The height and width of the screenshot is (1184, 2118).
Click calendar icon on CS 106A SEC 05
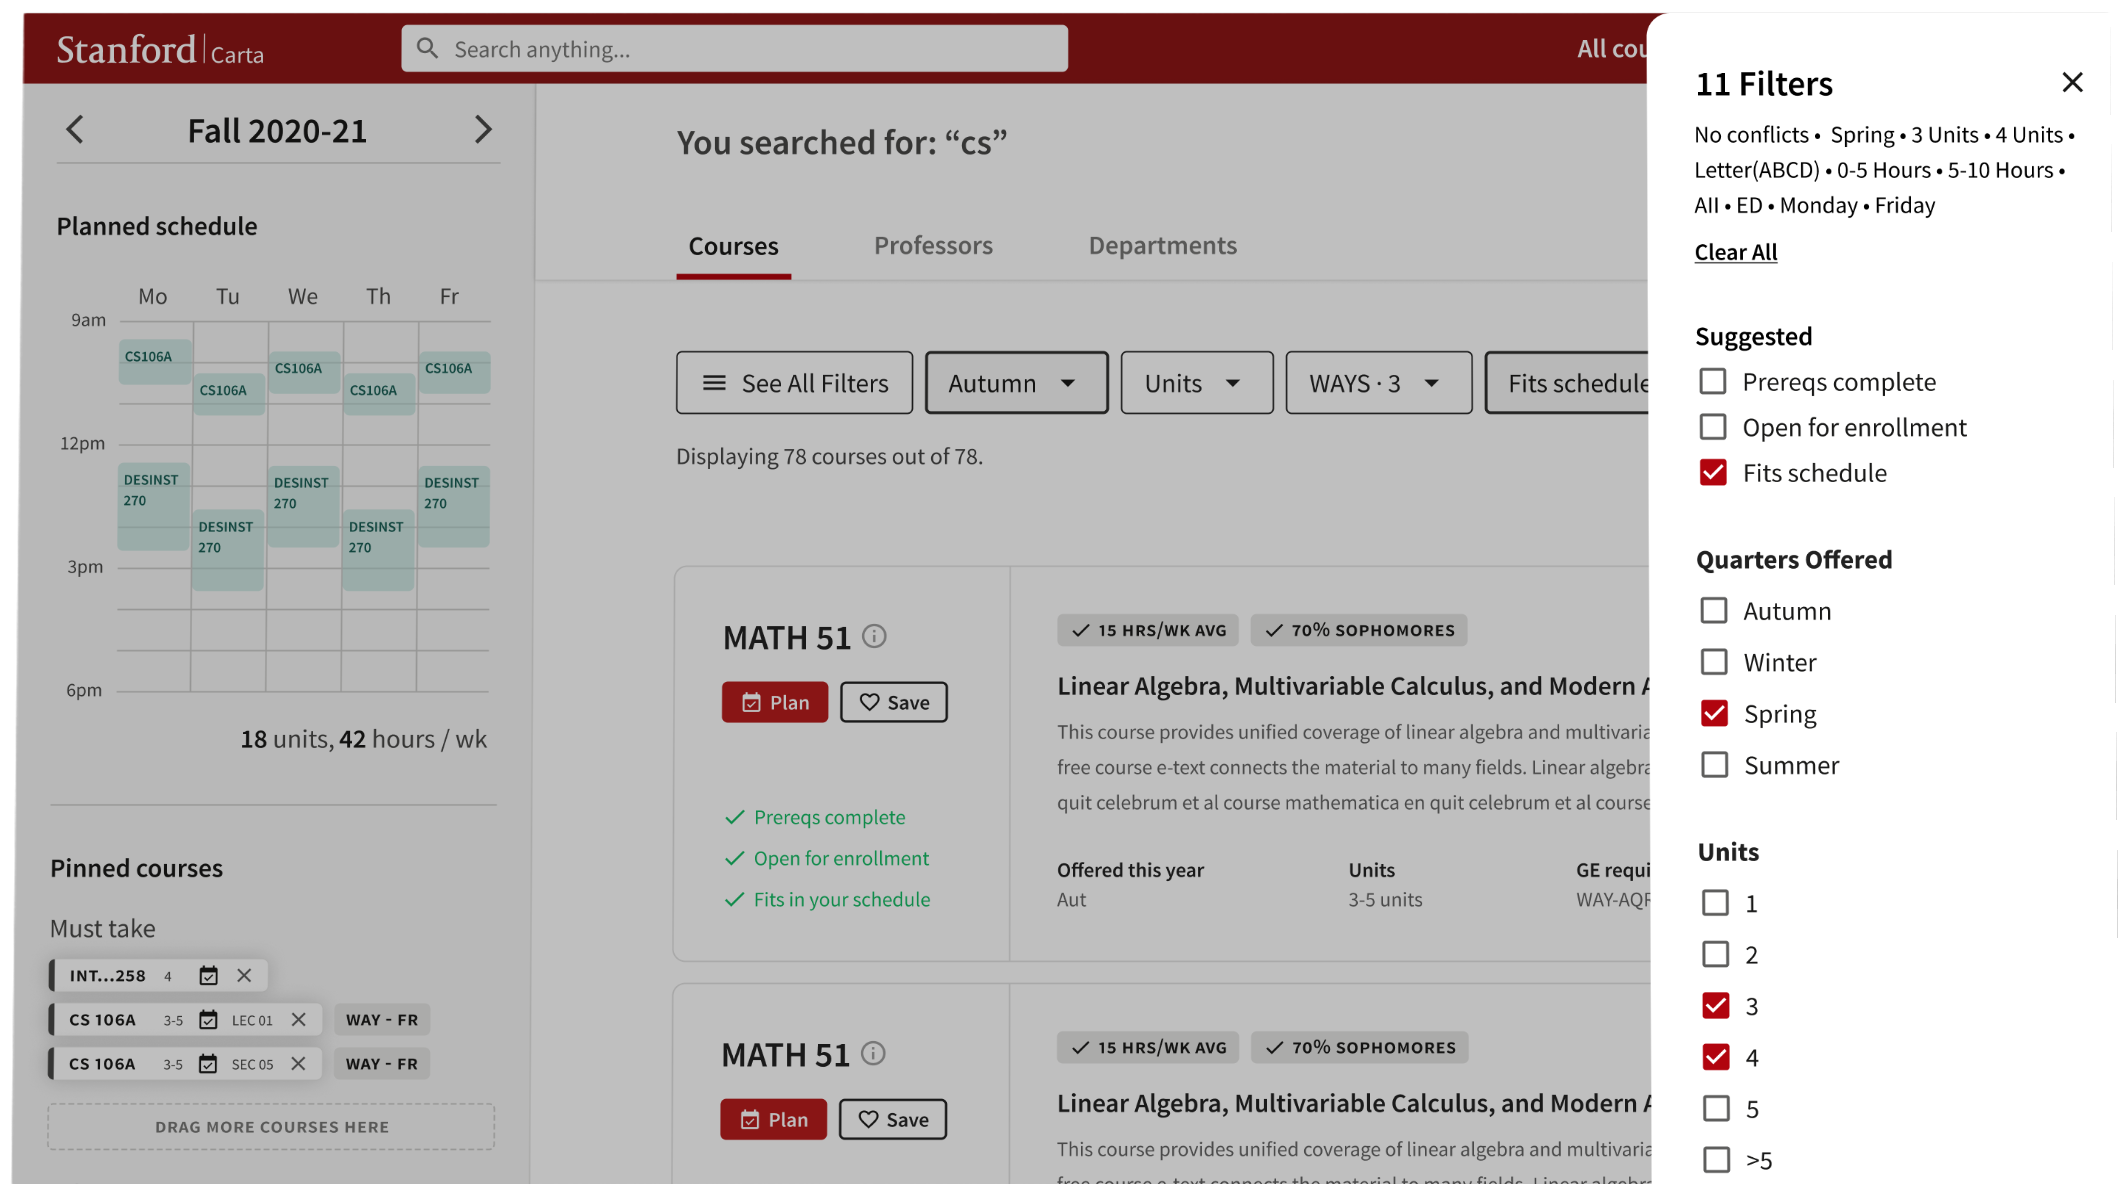[208, 1064]
